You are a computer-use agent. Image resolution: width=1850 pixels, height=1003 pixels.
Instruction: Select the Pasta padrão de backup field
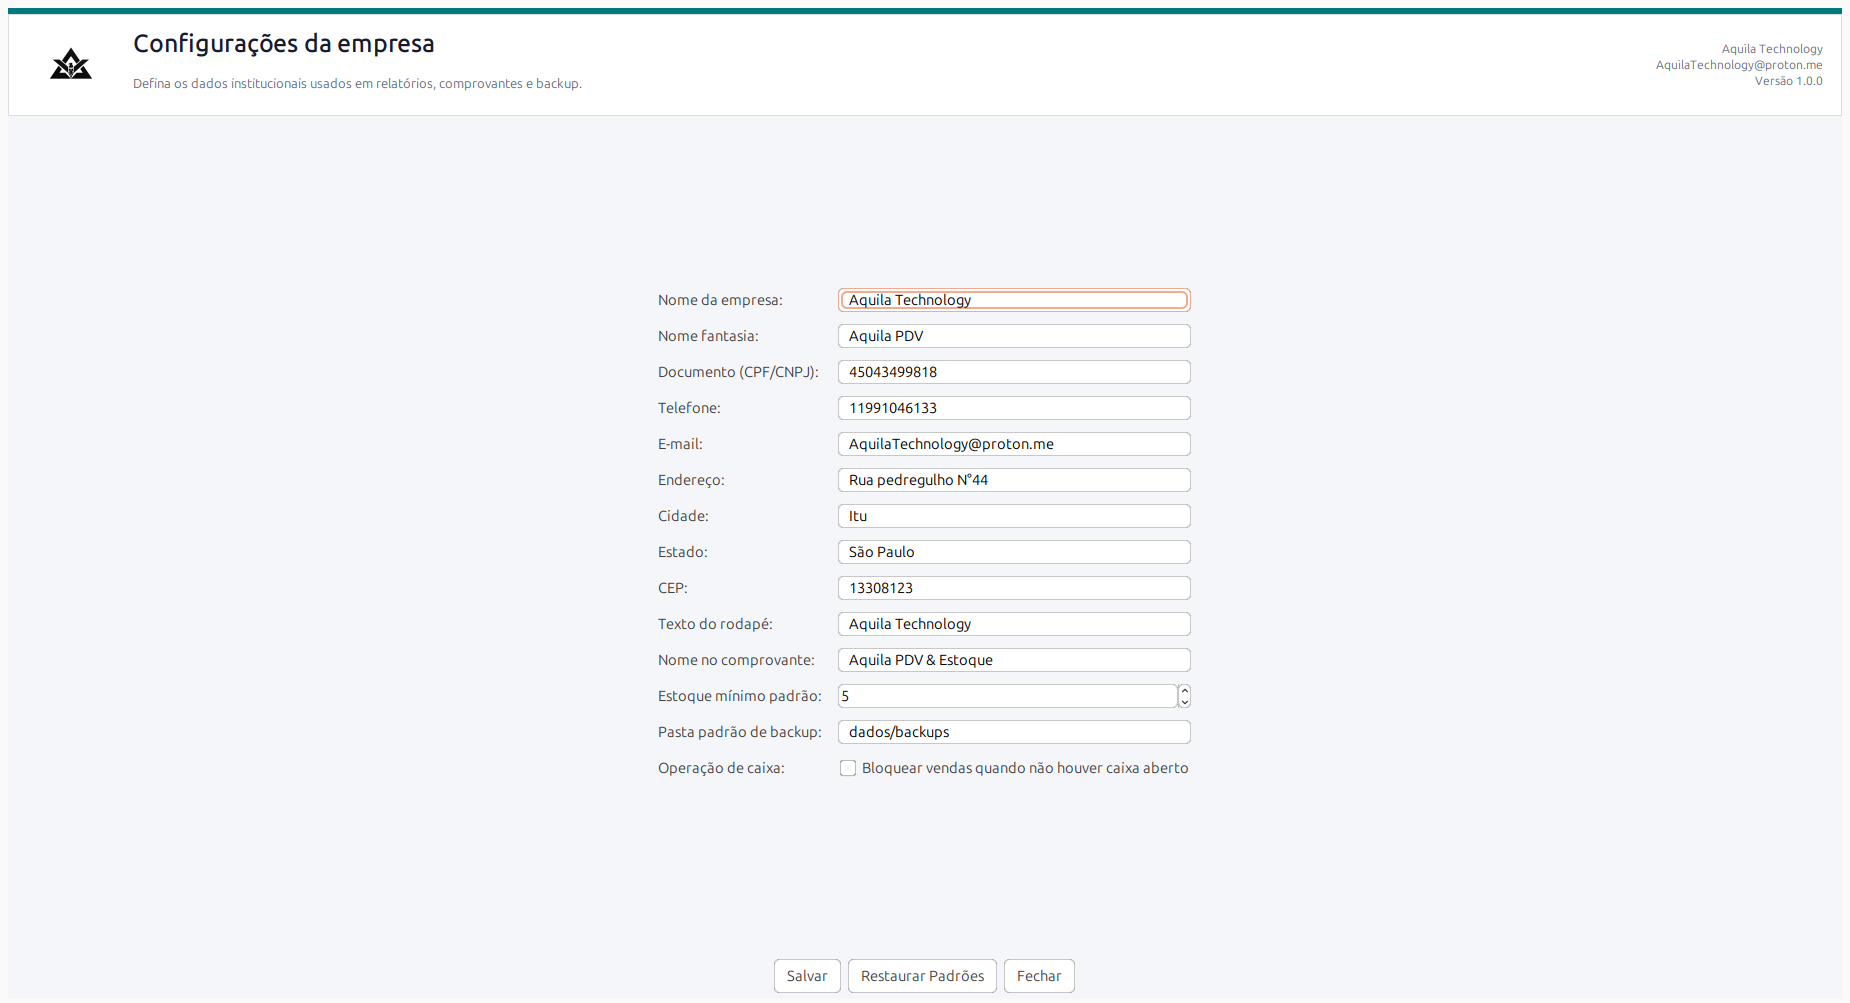pos(1014,732)
